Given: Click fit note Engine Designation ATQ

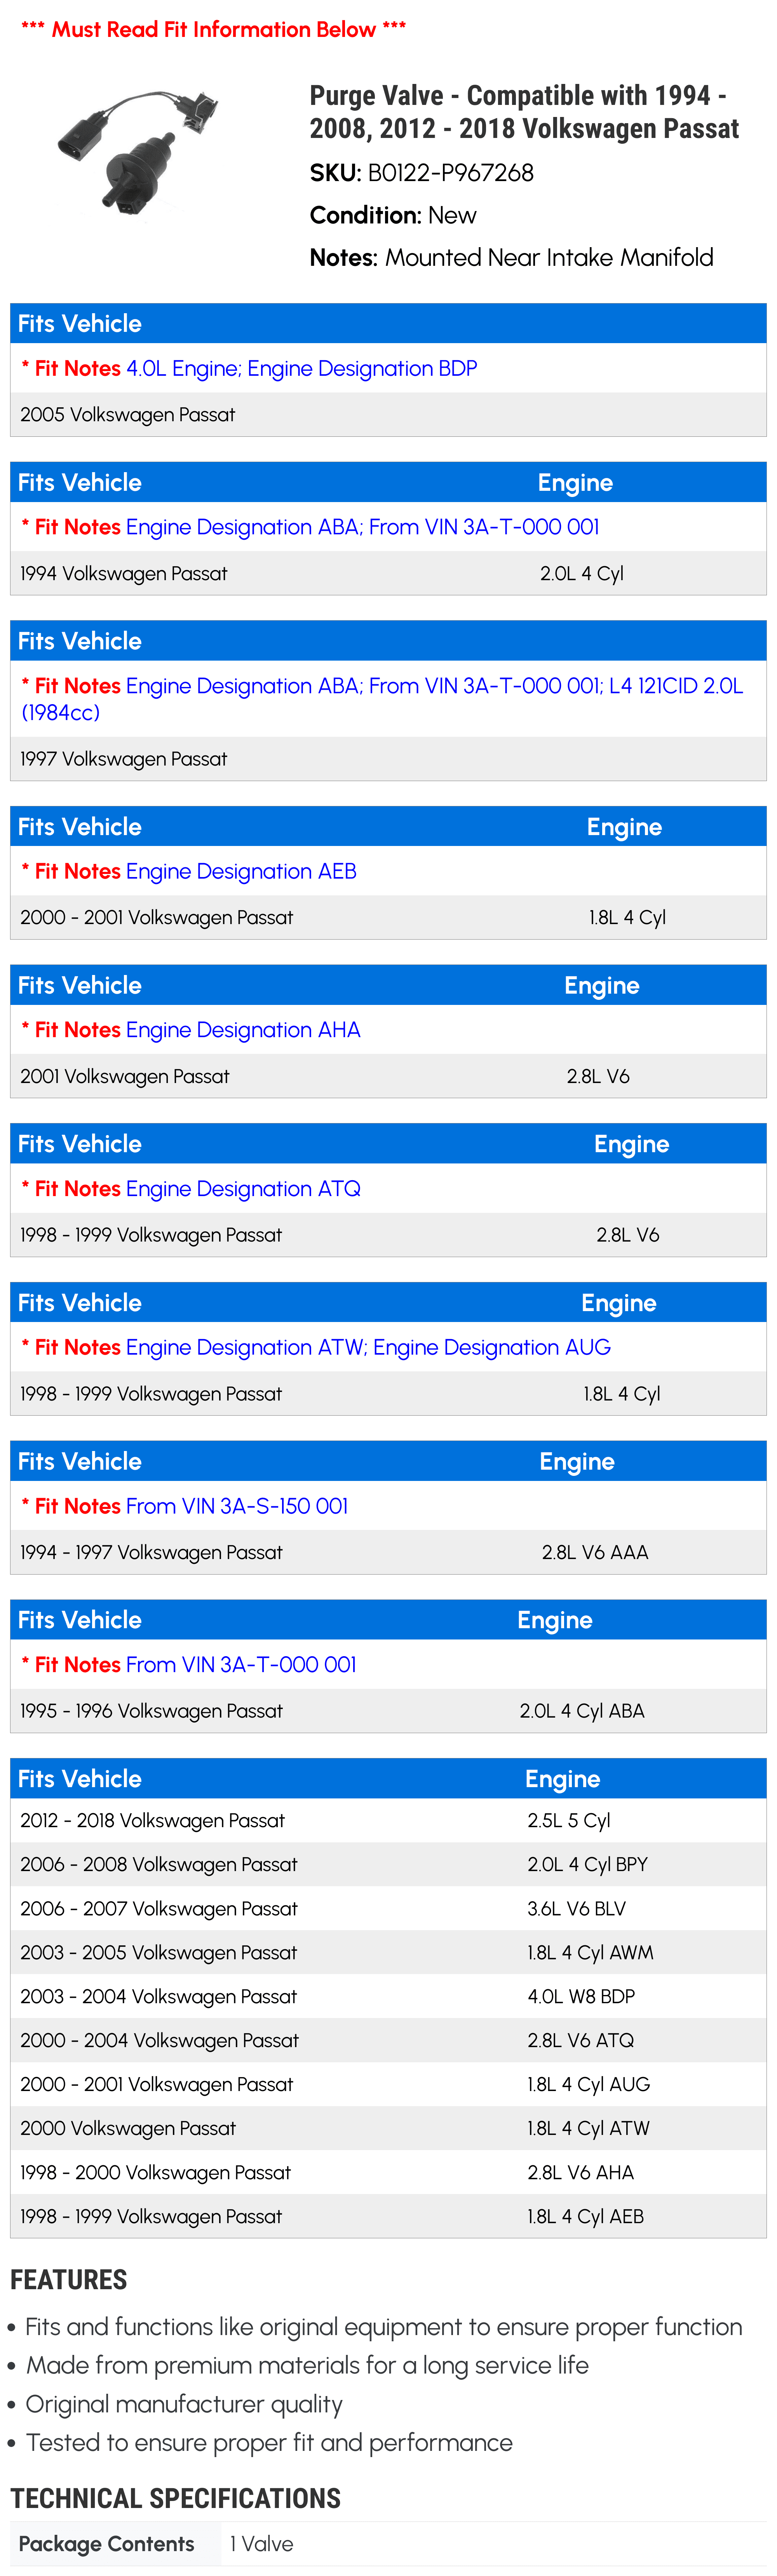Looking at the screenshot, I should click(x=191, y=1189).
